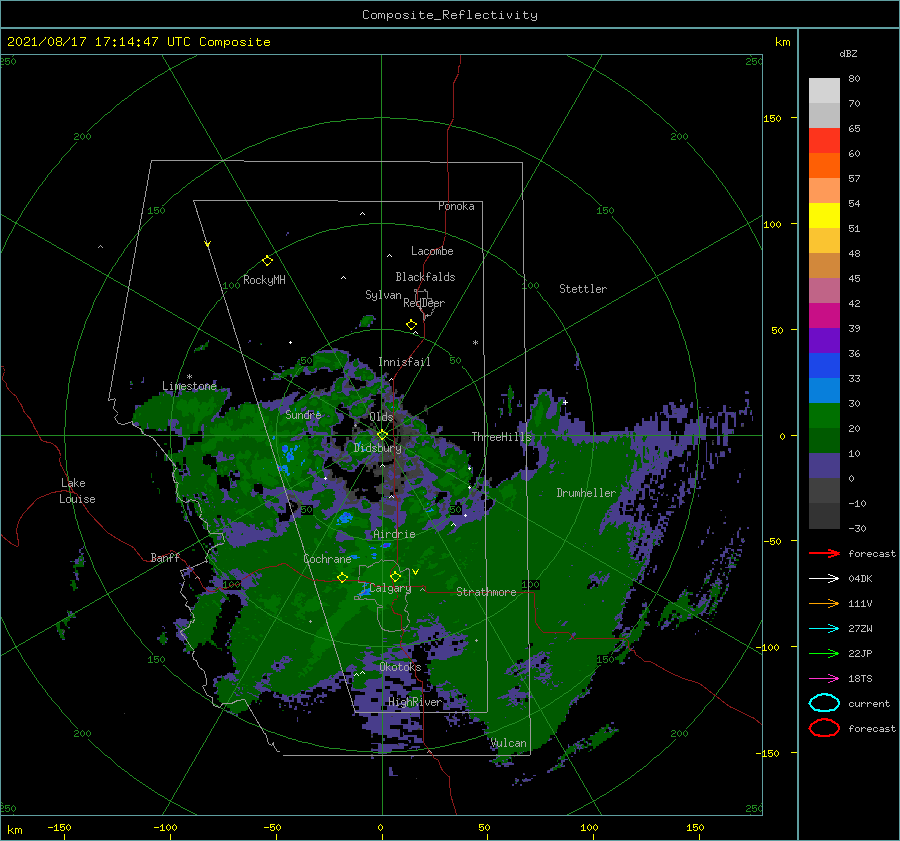This screenshot has width=900, height=841.
Task: Click the Sylvan label
Action: [x=383, y=295]
